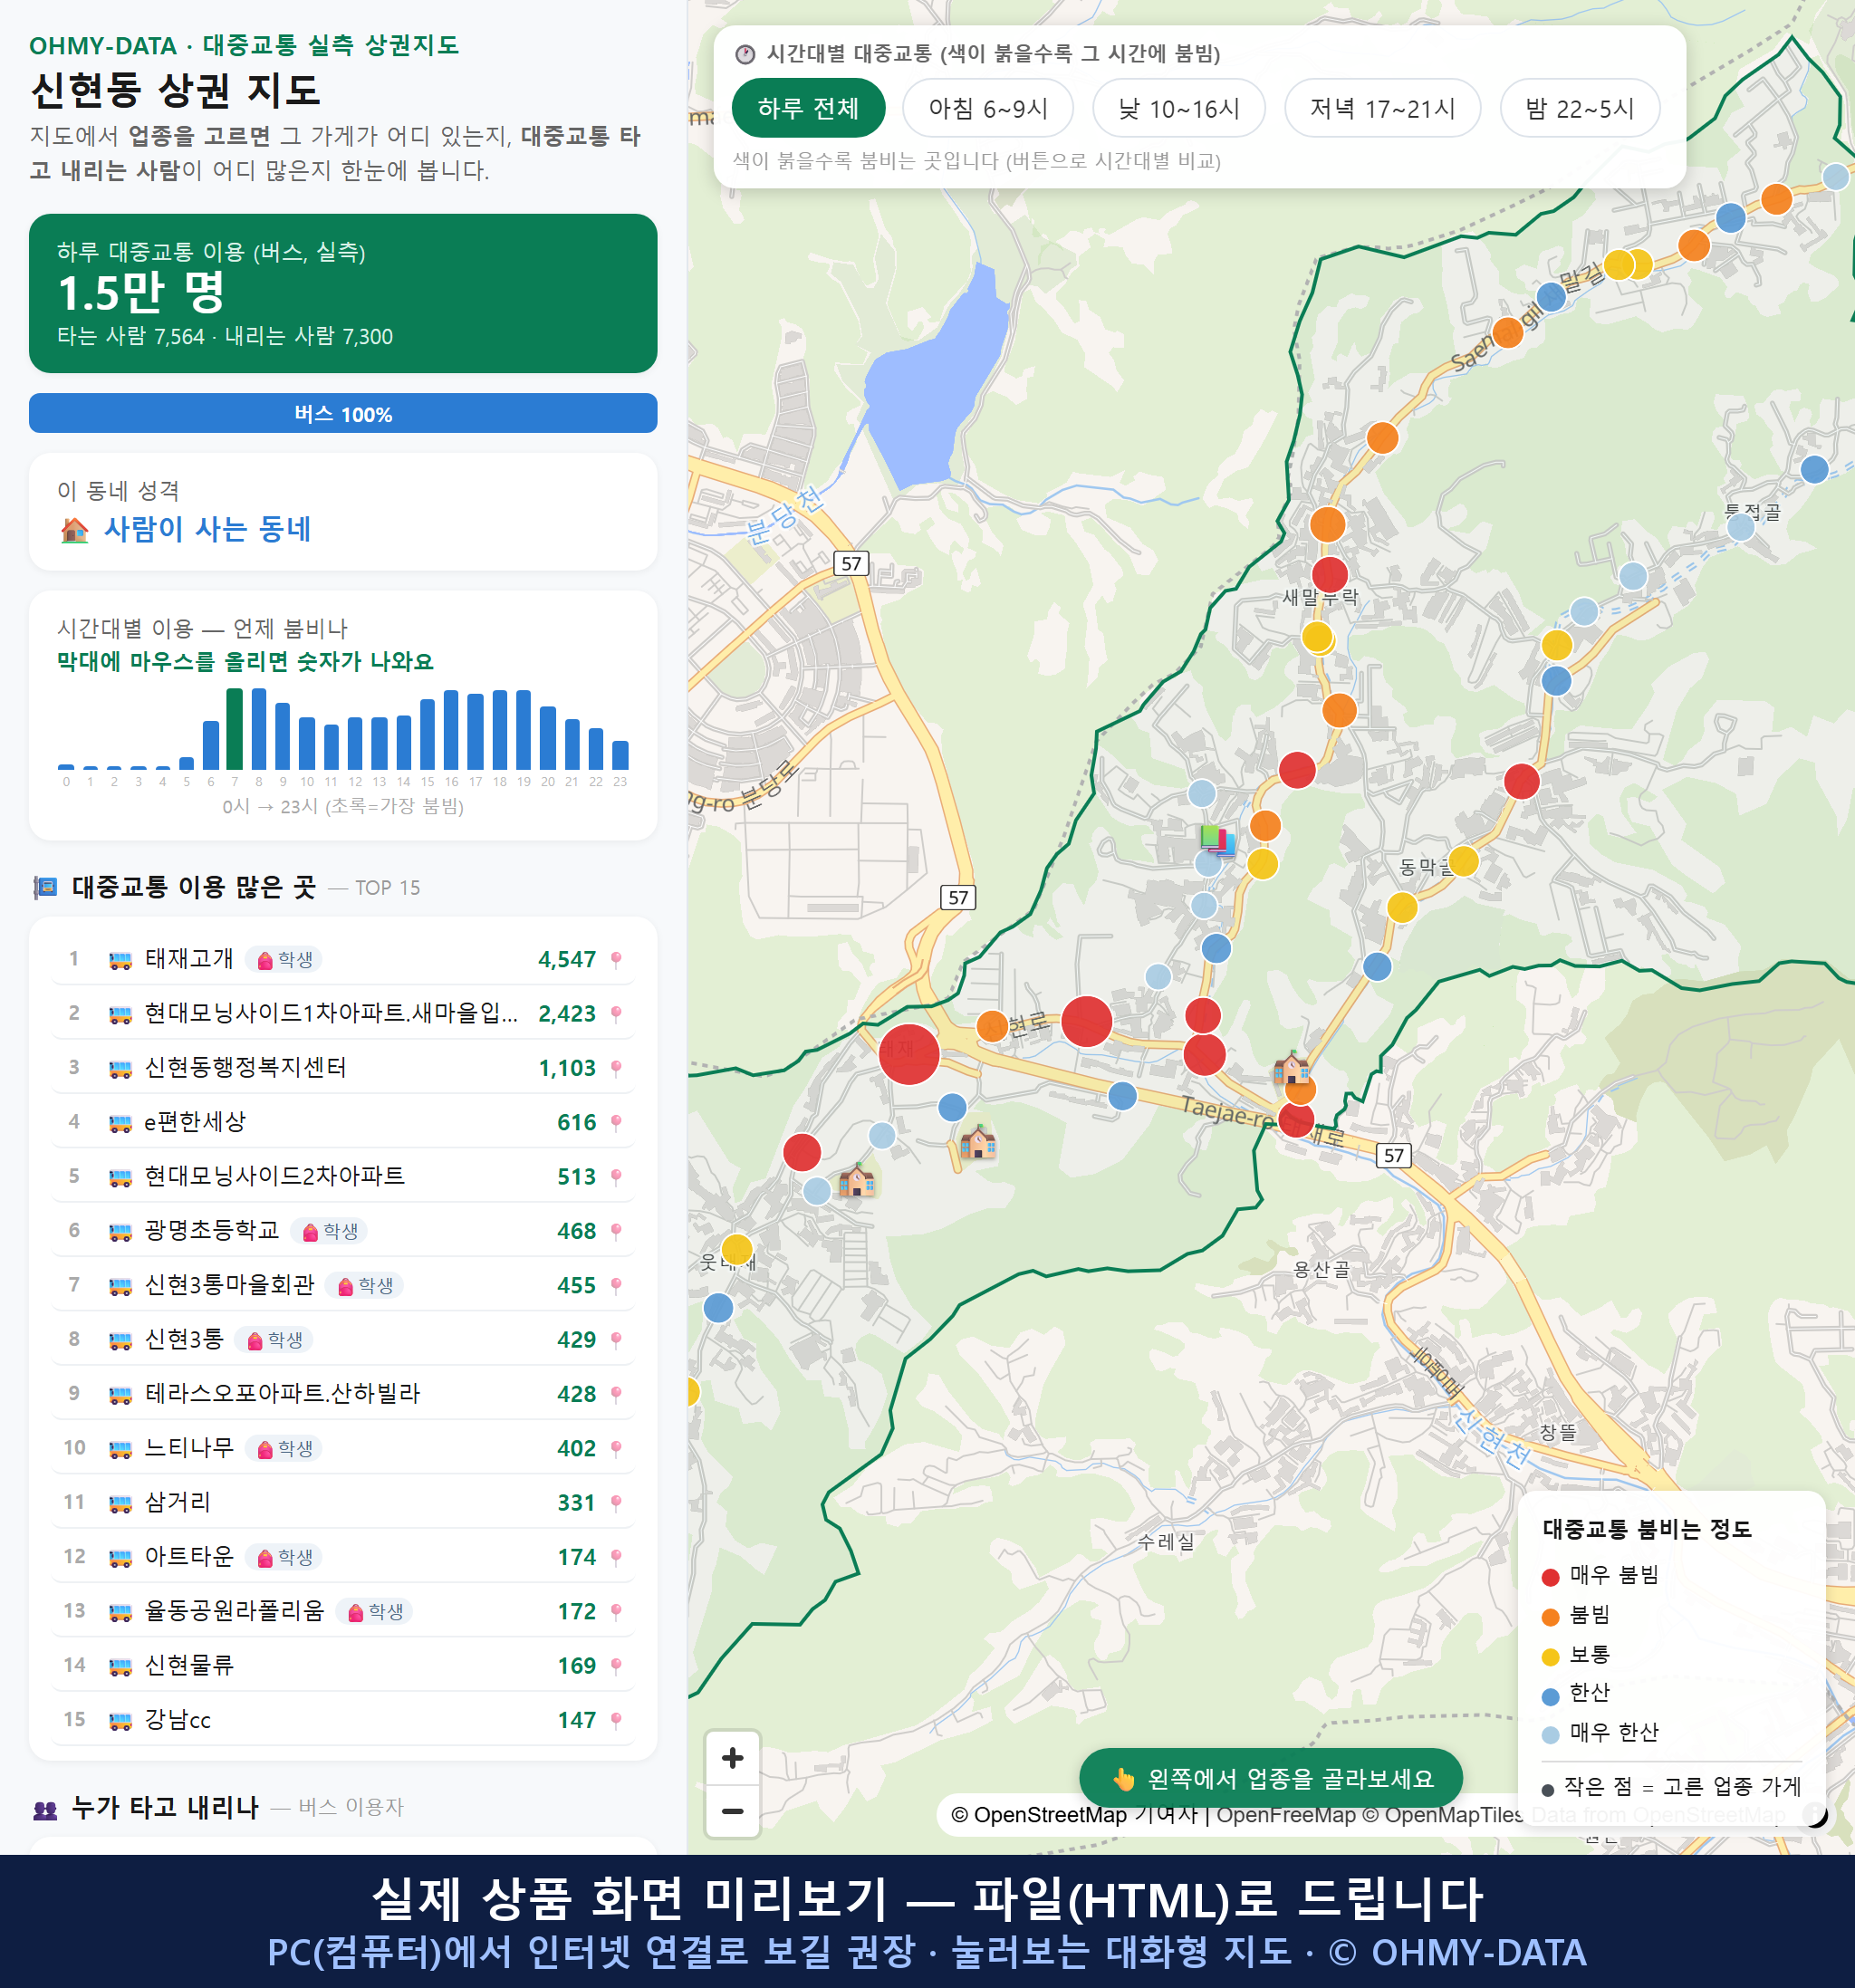The height and width of the screenshot is (1988, 1855).
Task: Click the 1.5만 명 daily usage card
Action: pyautogui.click(x=343, y=293)
